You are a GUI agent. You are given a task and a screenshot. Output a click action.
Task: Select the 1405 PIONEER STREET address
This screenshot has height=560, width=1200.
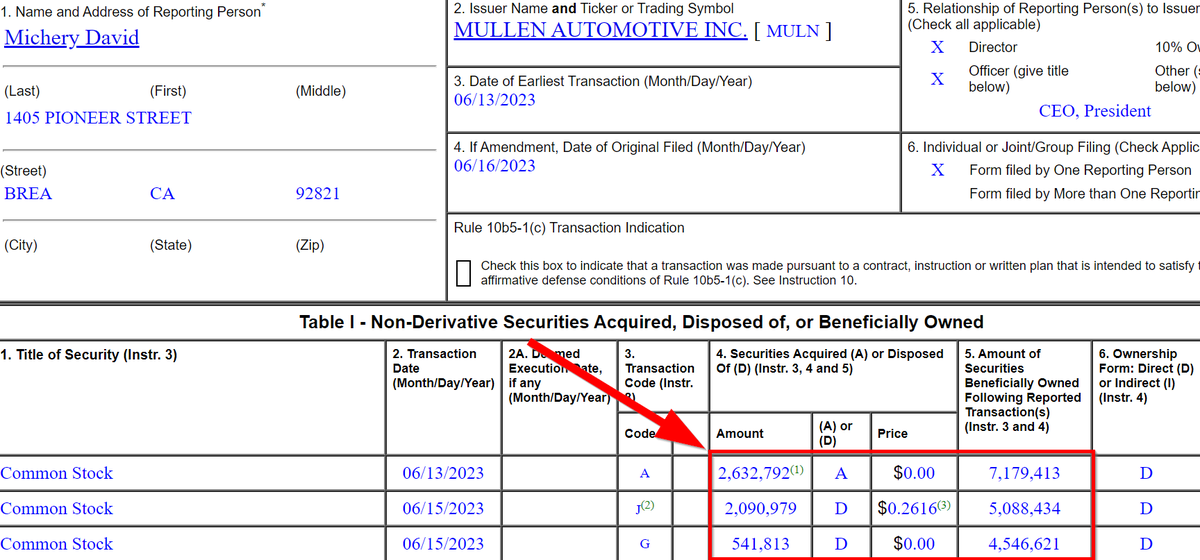point(98,118)
